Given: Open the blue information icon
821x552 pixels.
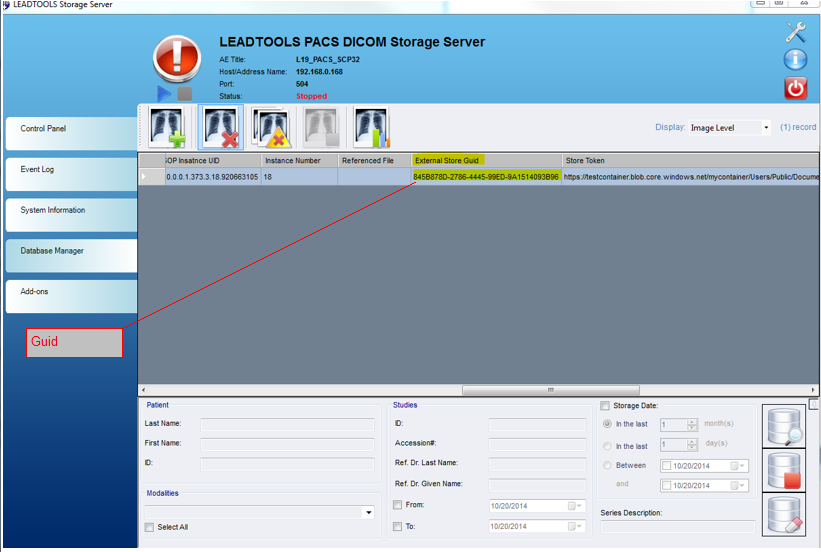Looking at the screenshot, I should pyautogui.click(x=795, y=59).
